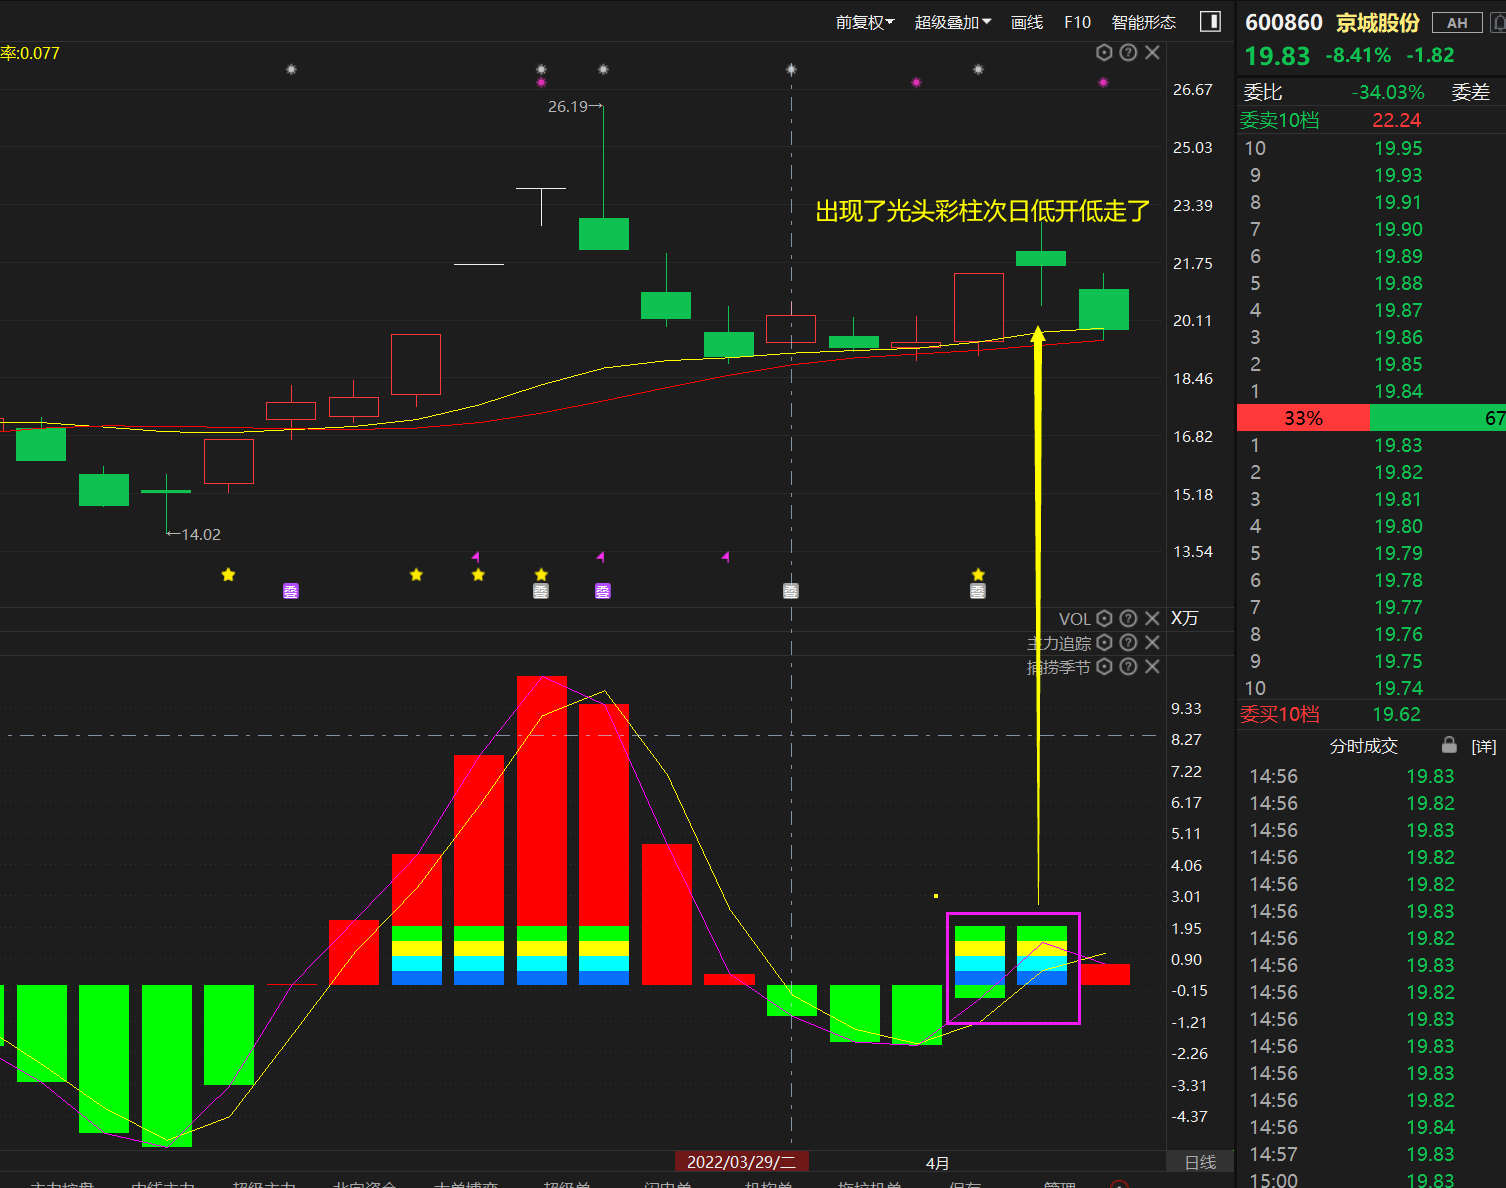1506x1188 pixels.
Task: Click the white snowflake marker on the dashed cursor line
Action: click(791, 69)
